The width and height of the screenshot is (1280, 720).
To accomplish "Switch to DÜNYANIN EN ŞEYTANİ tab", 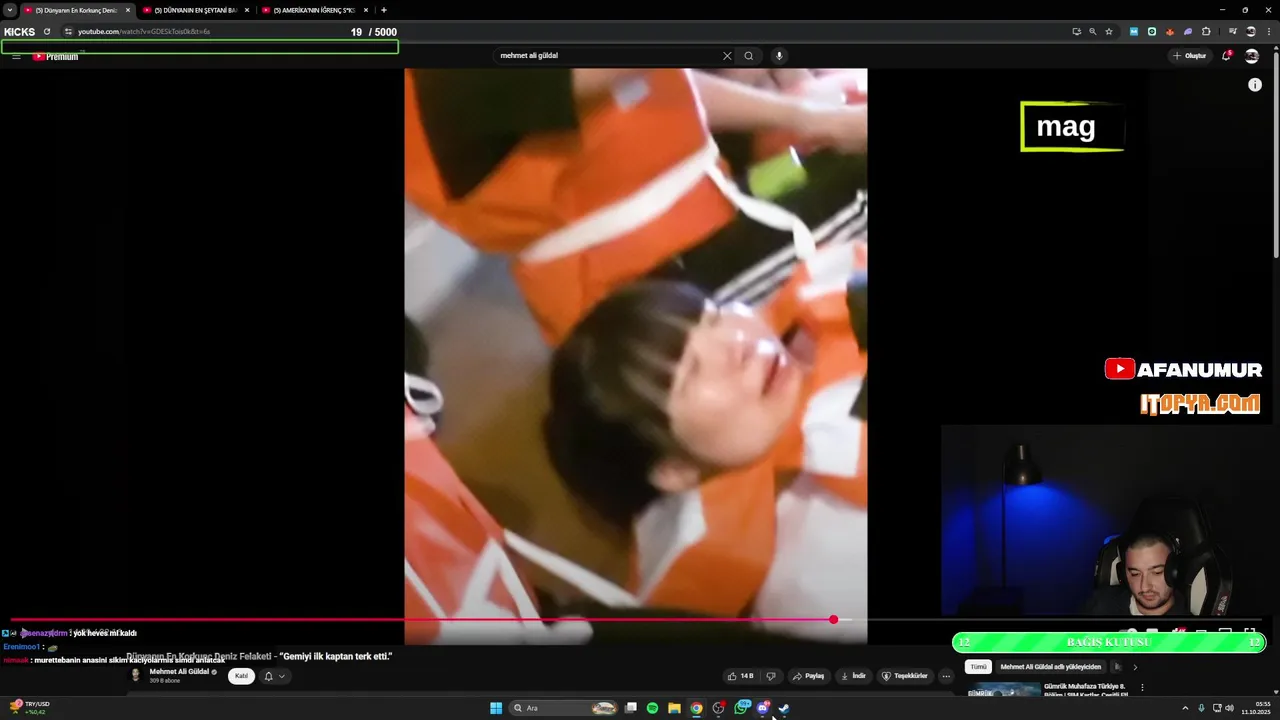I will point(196,10).
